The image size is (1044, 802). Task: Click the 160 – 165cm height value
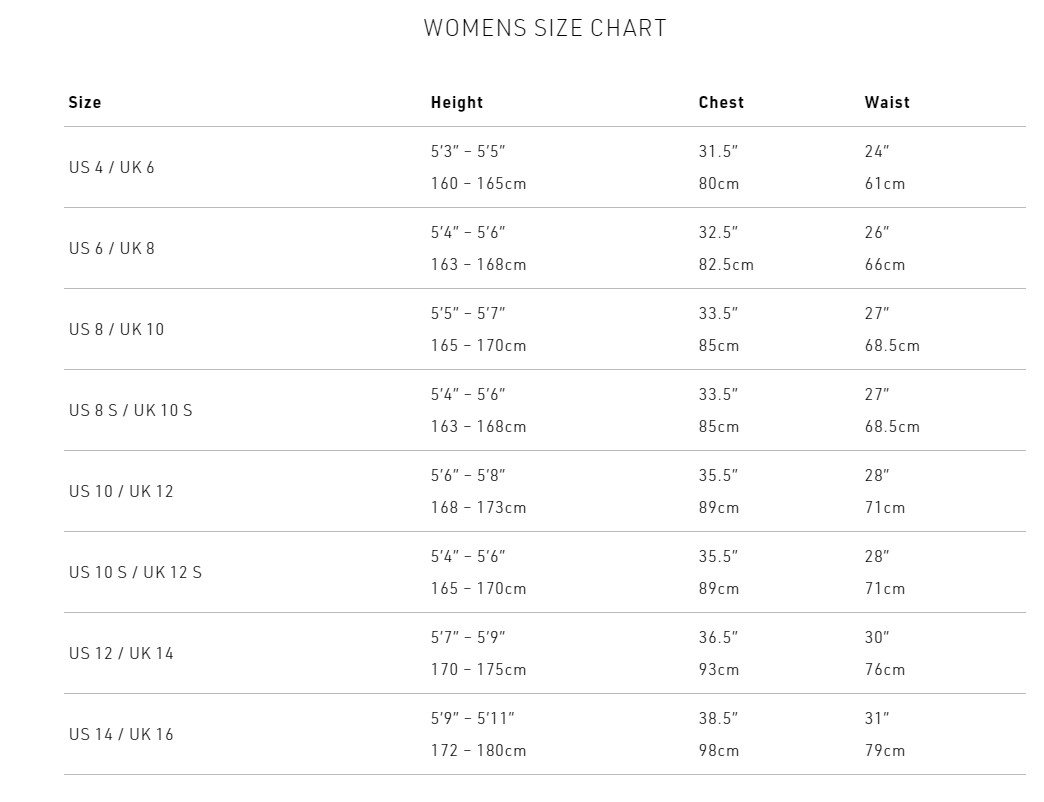(478, 184)
